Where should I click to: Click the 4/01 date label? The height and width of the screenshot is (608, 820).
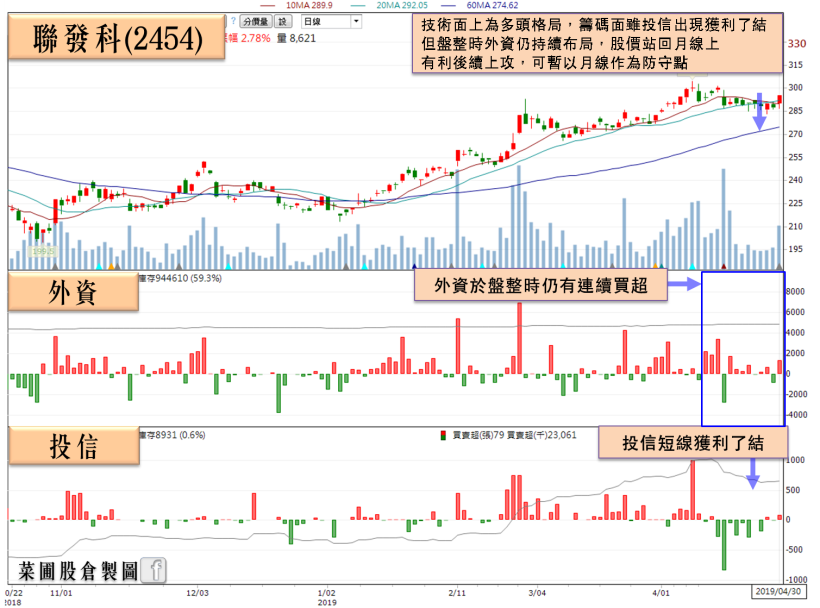click(x=661, y=593)
